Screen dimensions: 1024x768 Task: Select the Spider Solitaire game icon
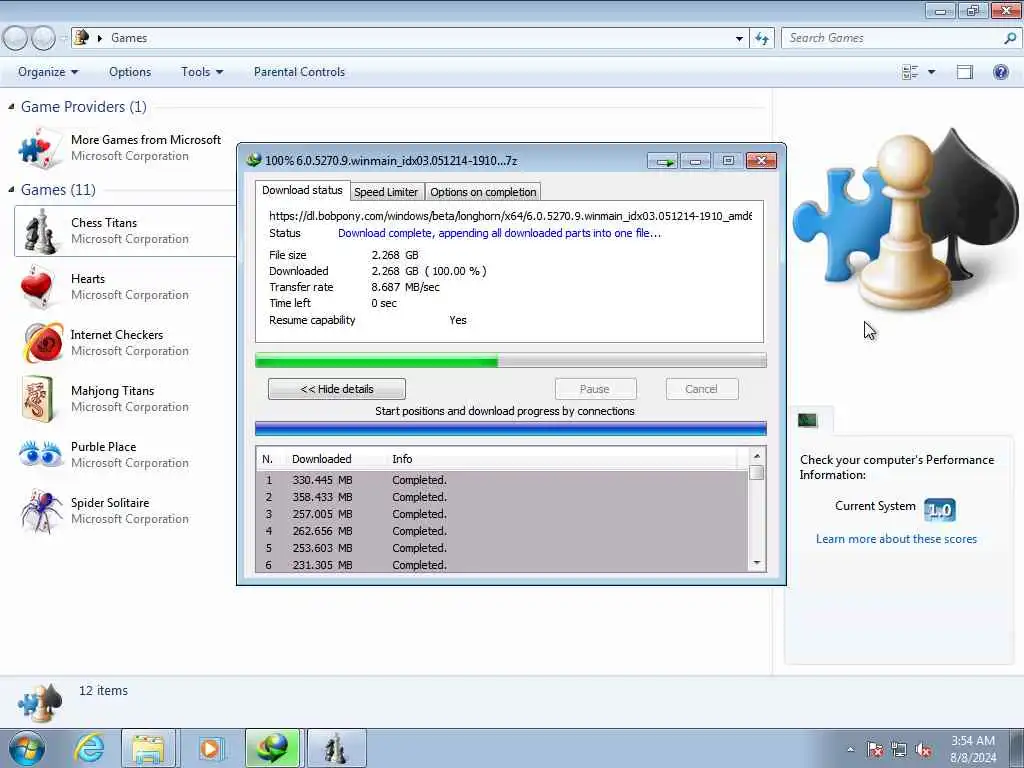pyautogui.click(x=41, y=511)
